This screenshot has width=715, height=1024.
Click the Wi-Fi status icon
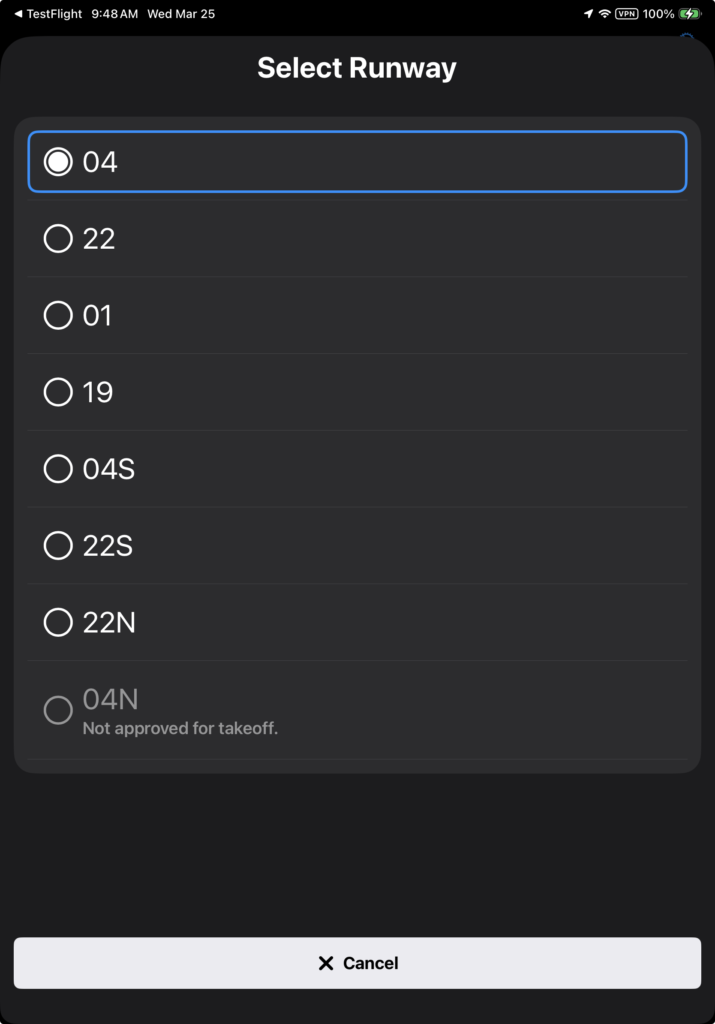[604, 14]
